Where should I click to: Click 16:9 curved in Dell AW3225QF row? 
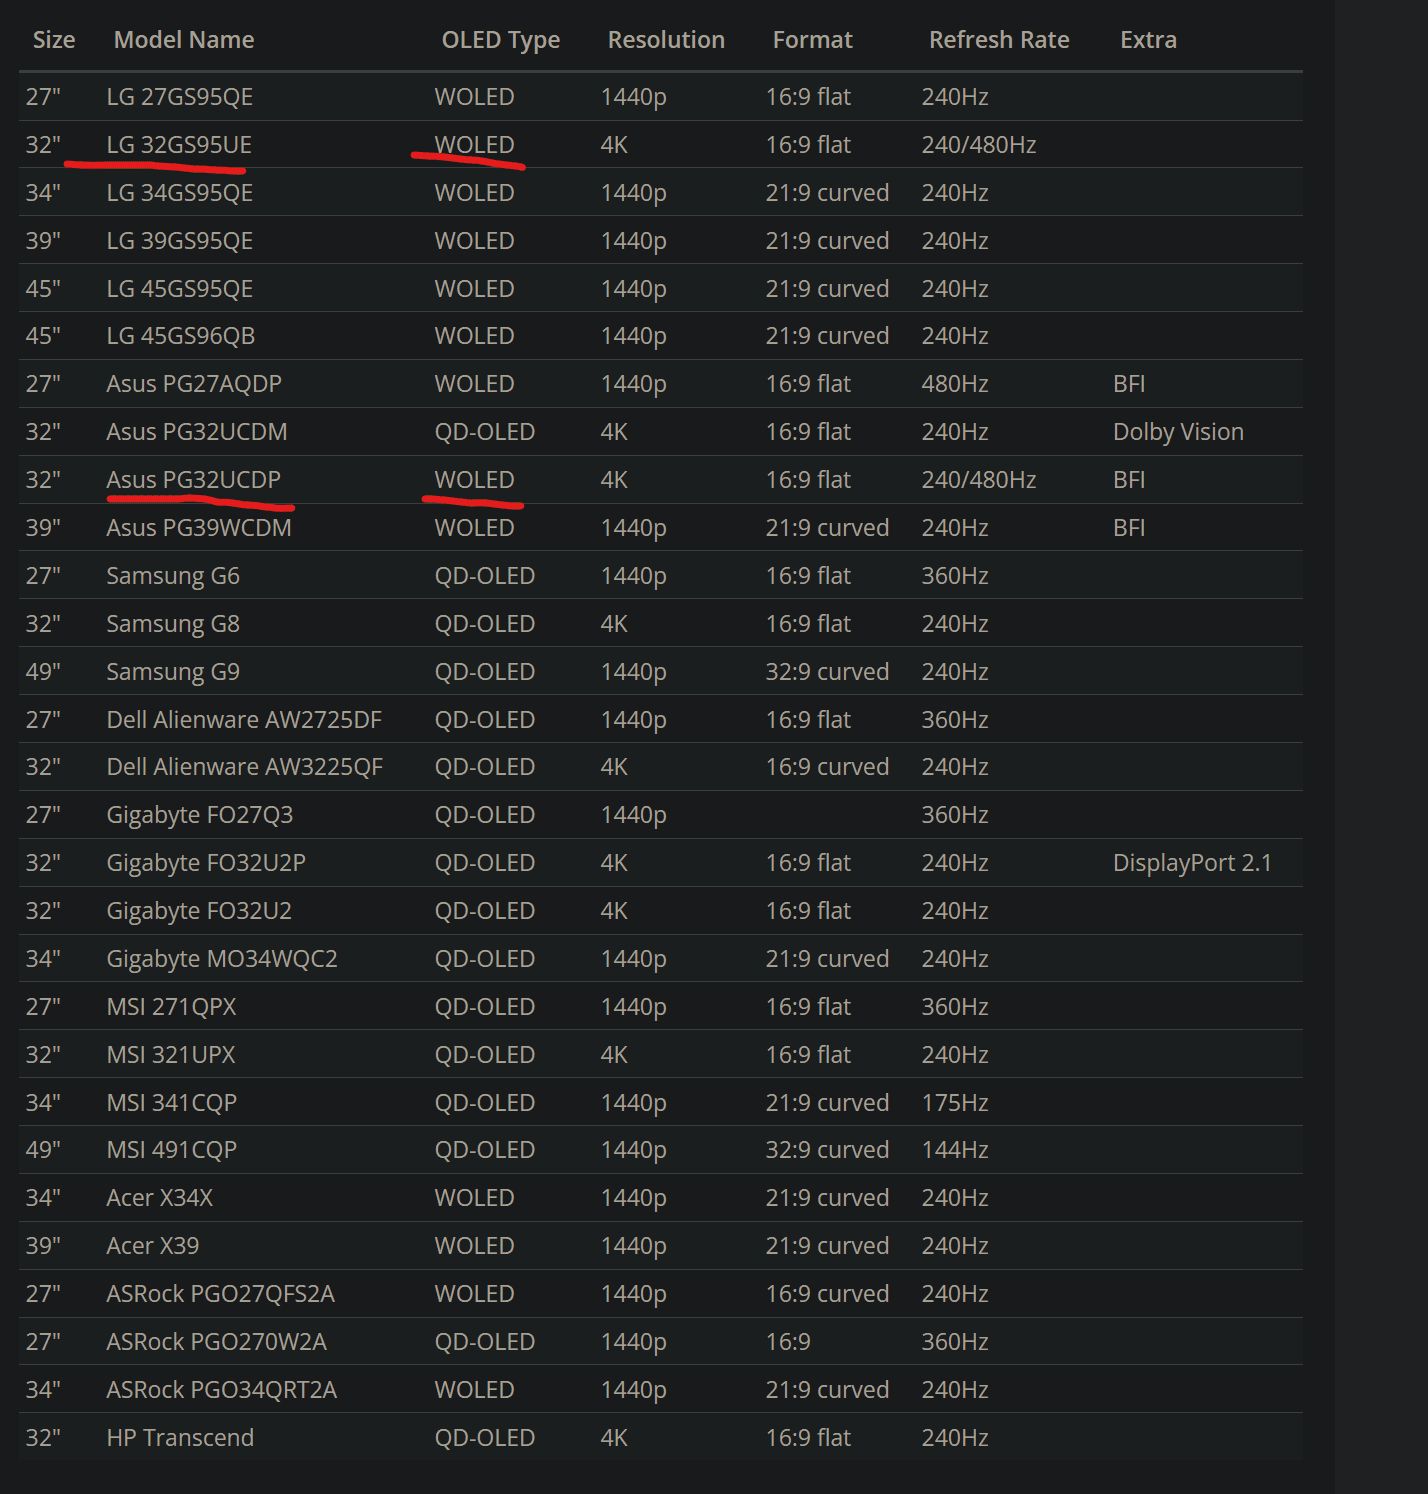[827, 767]
